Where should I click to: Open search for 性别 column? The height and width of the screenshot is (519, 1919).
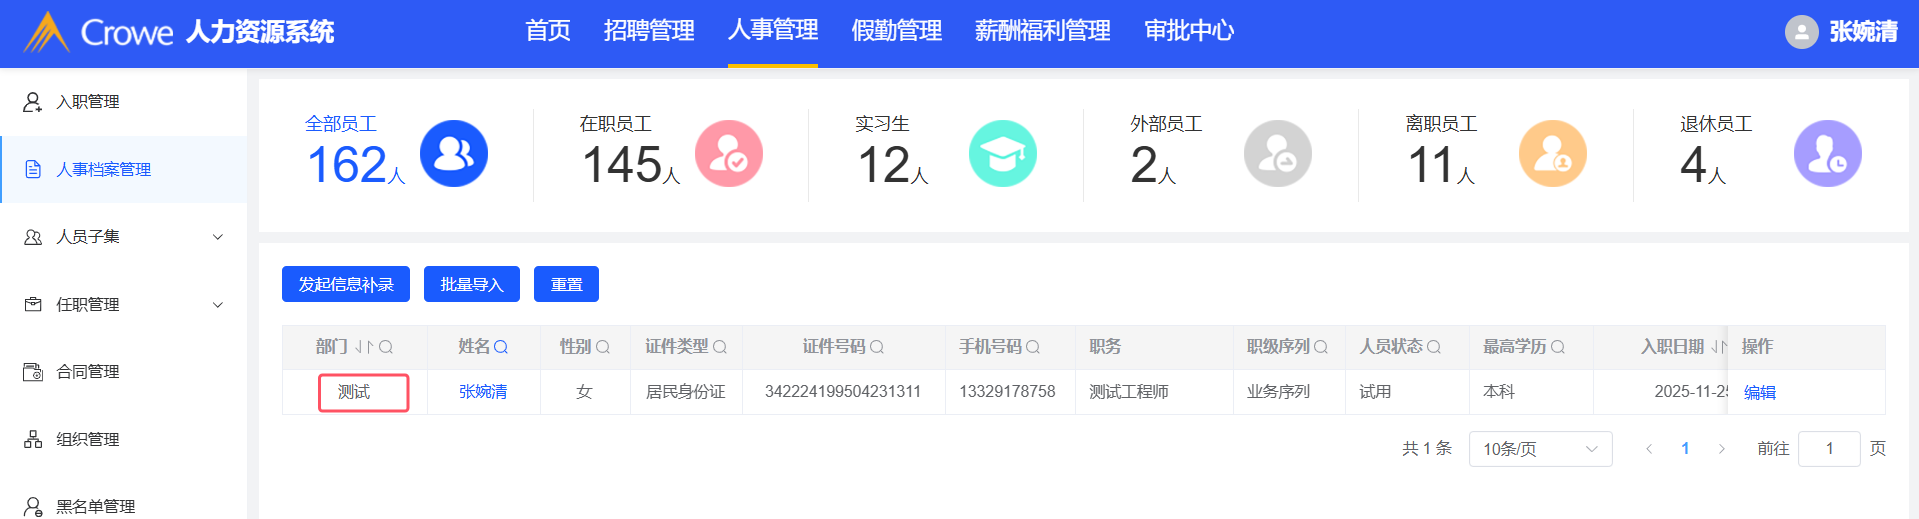tap(603, 347)
